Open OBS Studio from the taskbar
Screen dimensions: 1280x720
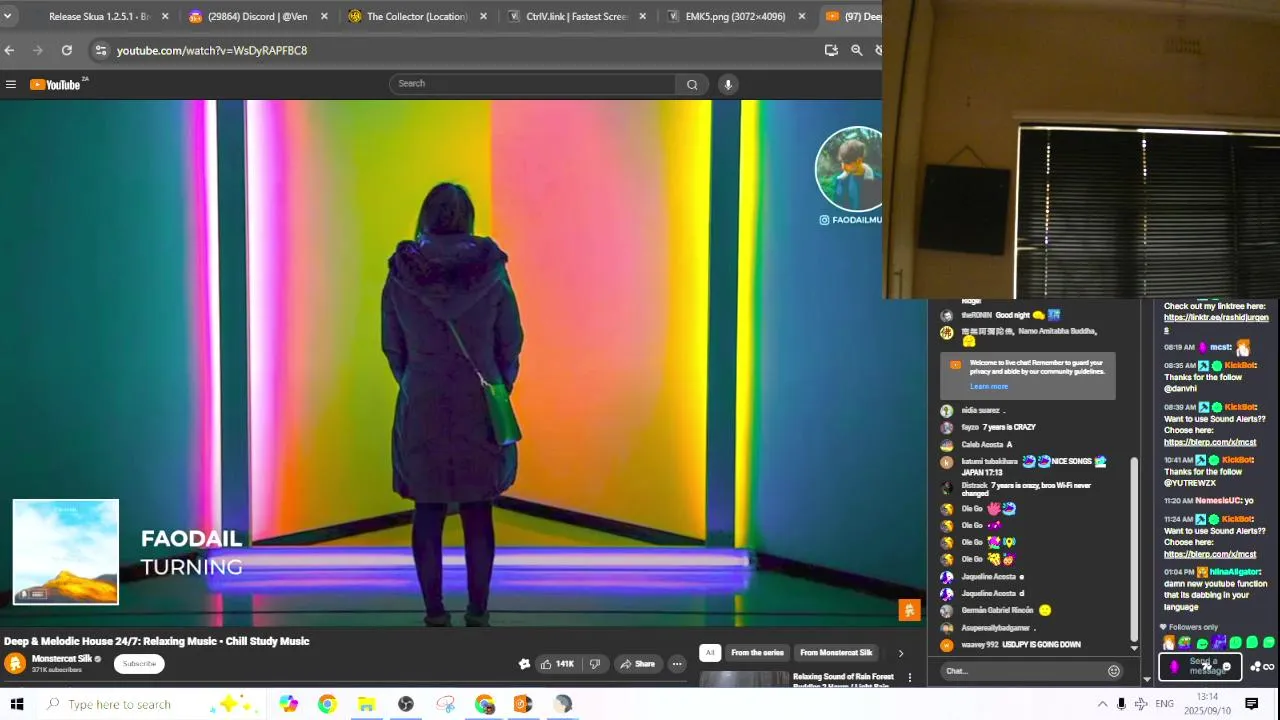(405, 704)
